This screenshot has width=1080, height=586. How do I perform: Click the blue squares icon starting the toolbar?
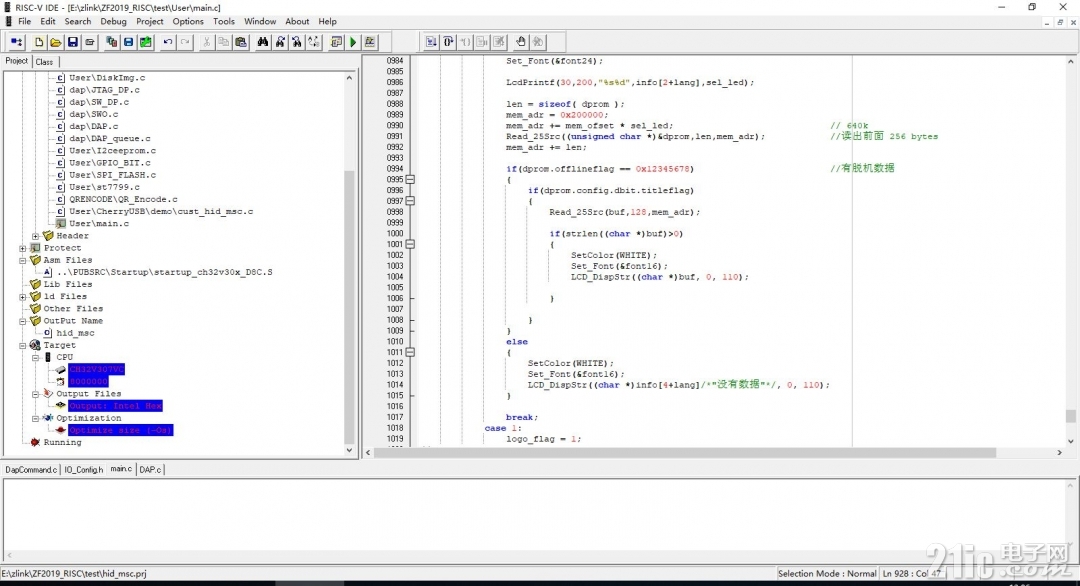tap(17, 42)
